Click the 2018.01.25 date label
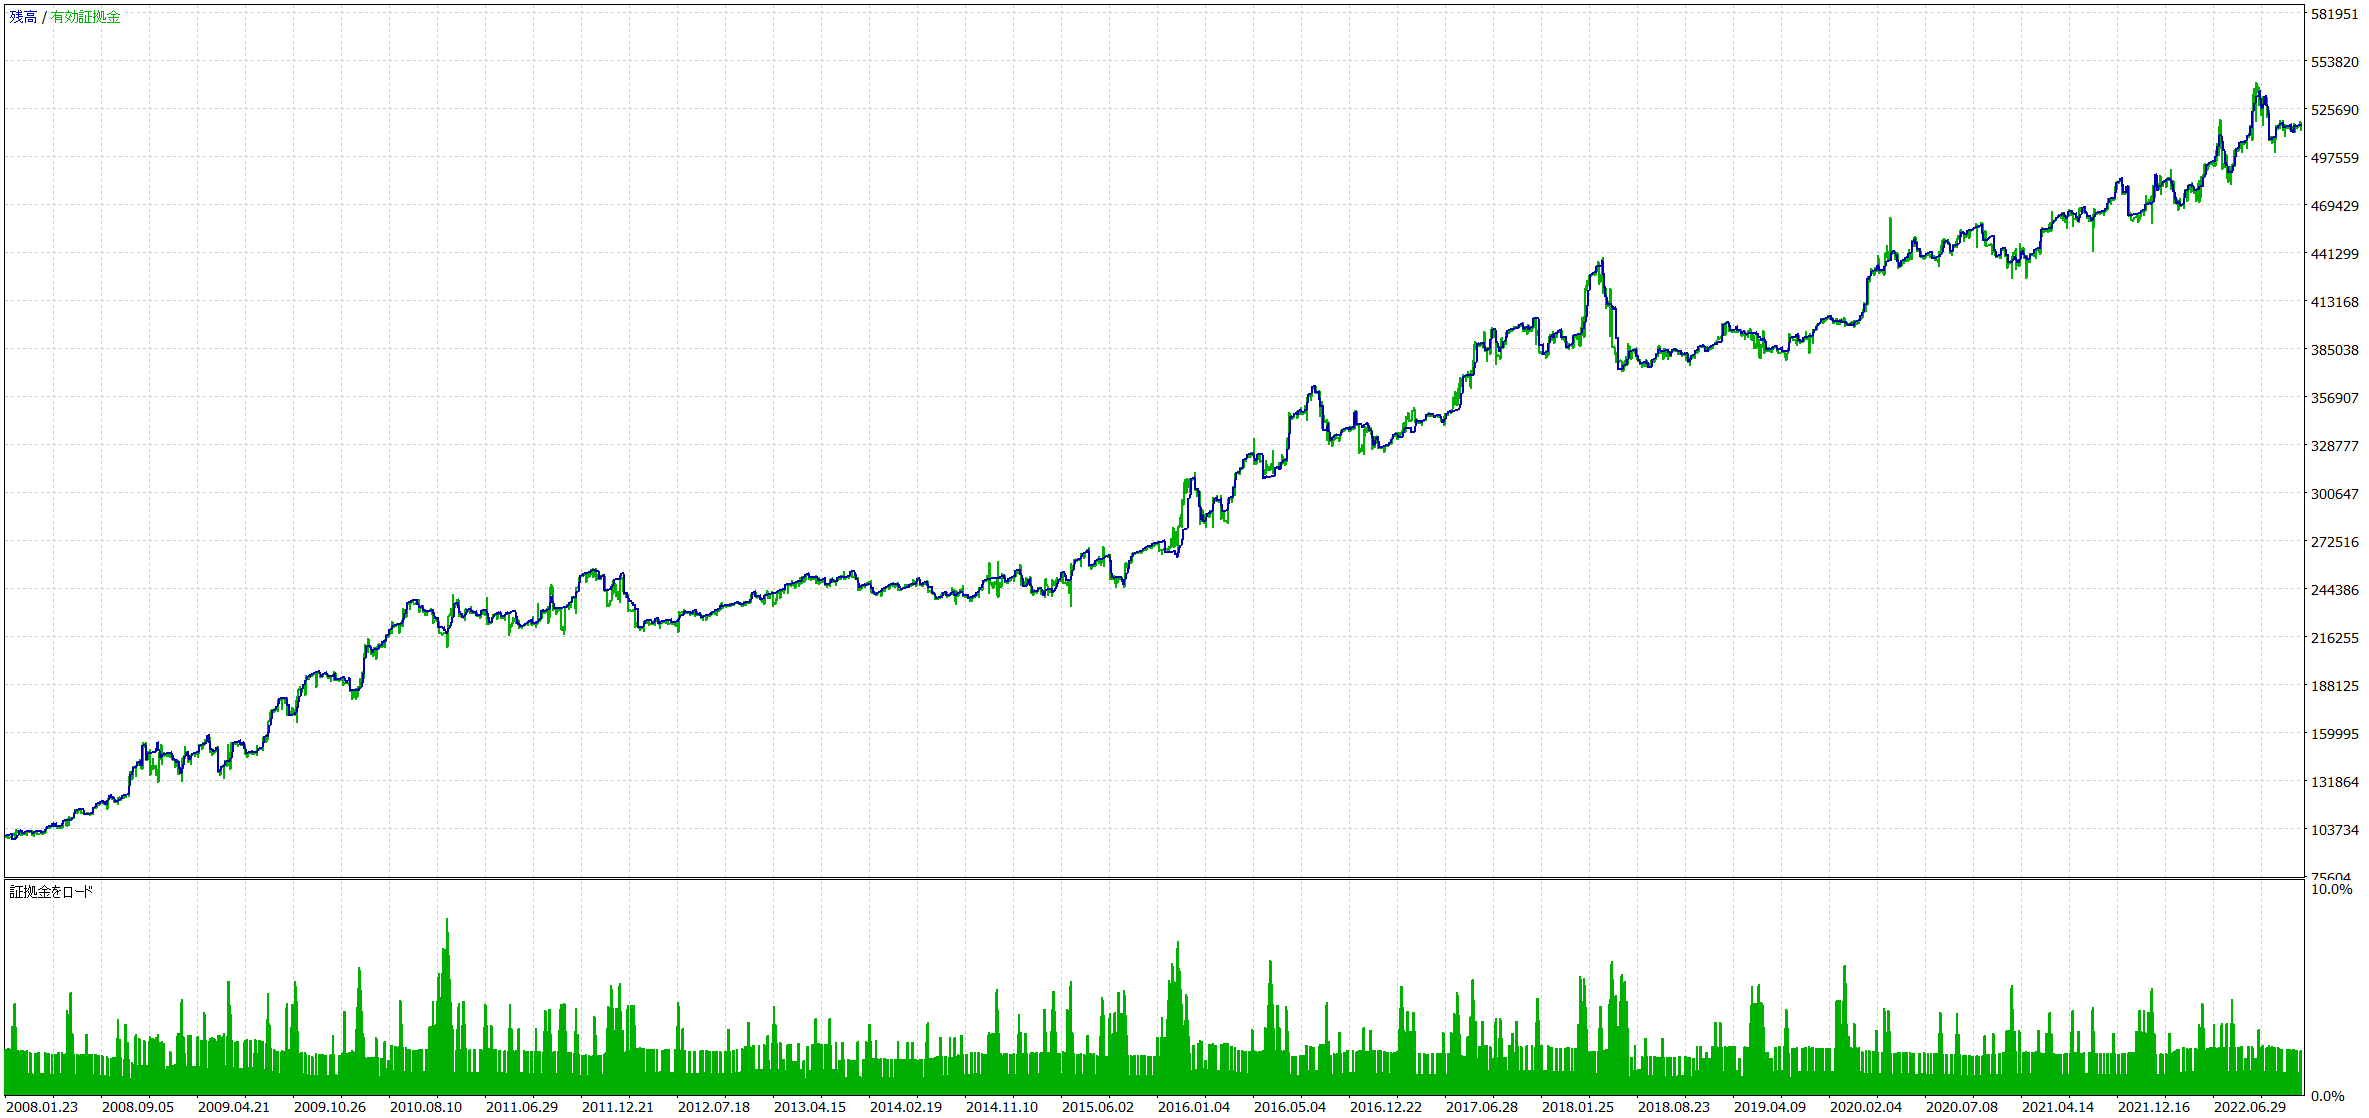The height and width of the screenshot is (1118, 2369). pyautogui.click(x=1578, y=1107)
